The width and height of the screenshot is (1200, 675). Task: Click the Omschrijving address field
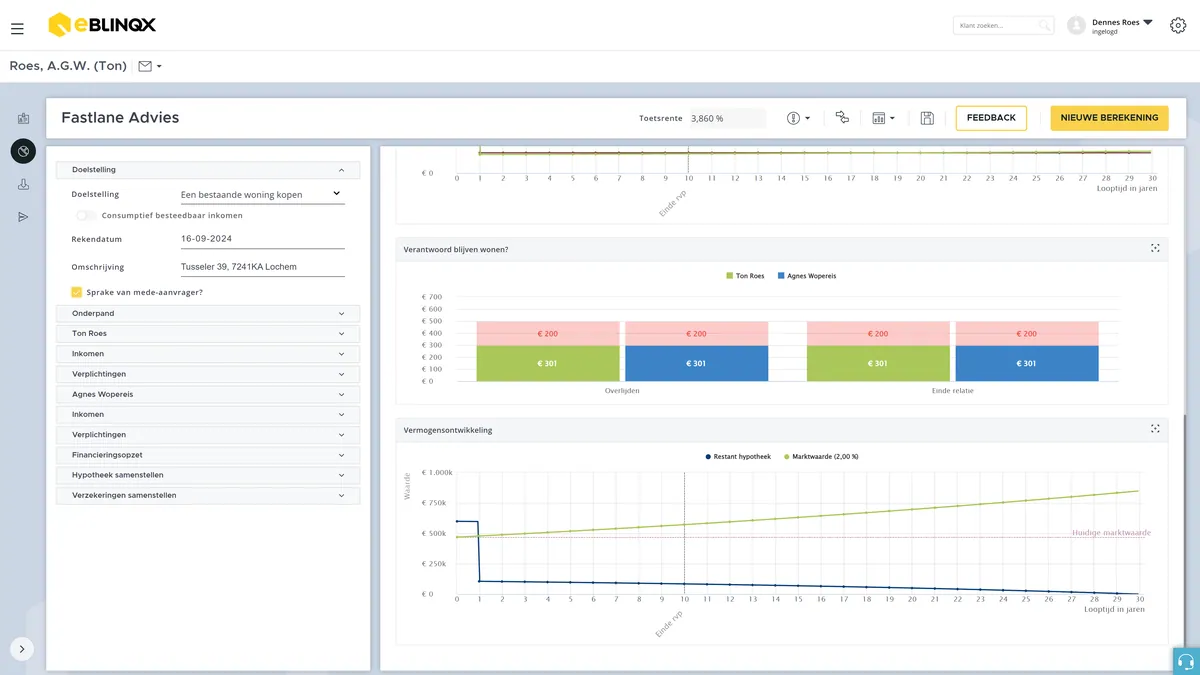[262, 267]
